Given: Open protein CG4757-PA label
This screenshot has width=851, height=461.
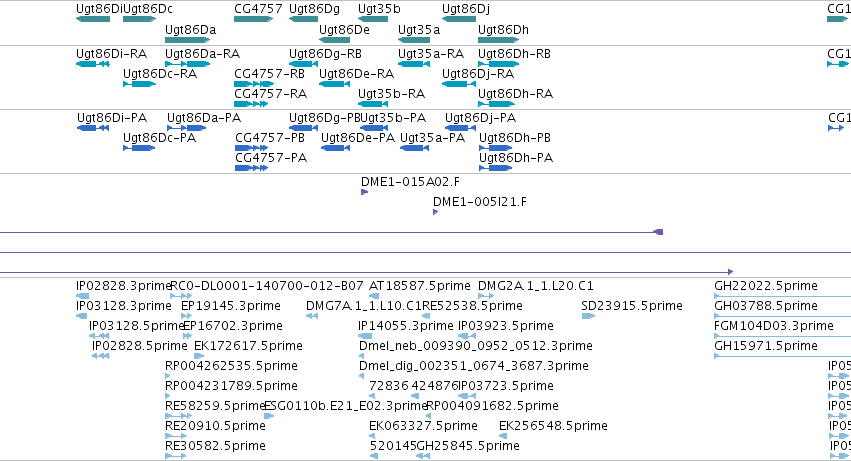Looking at the screenshot, I should (271, 158).
